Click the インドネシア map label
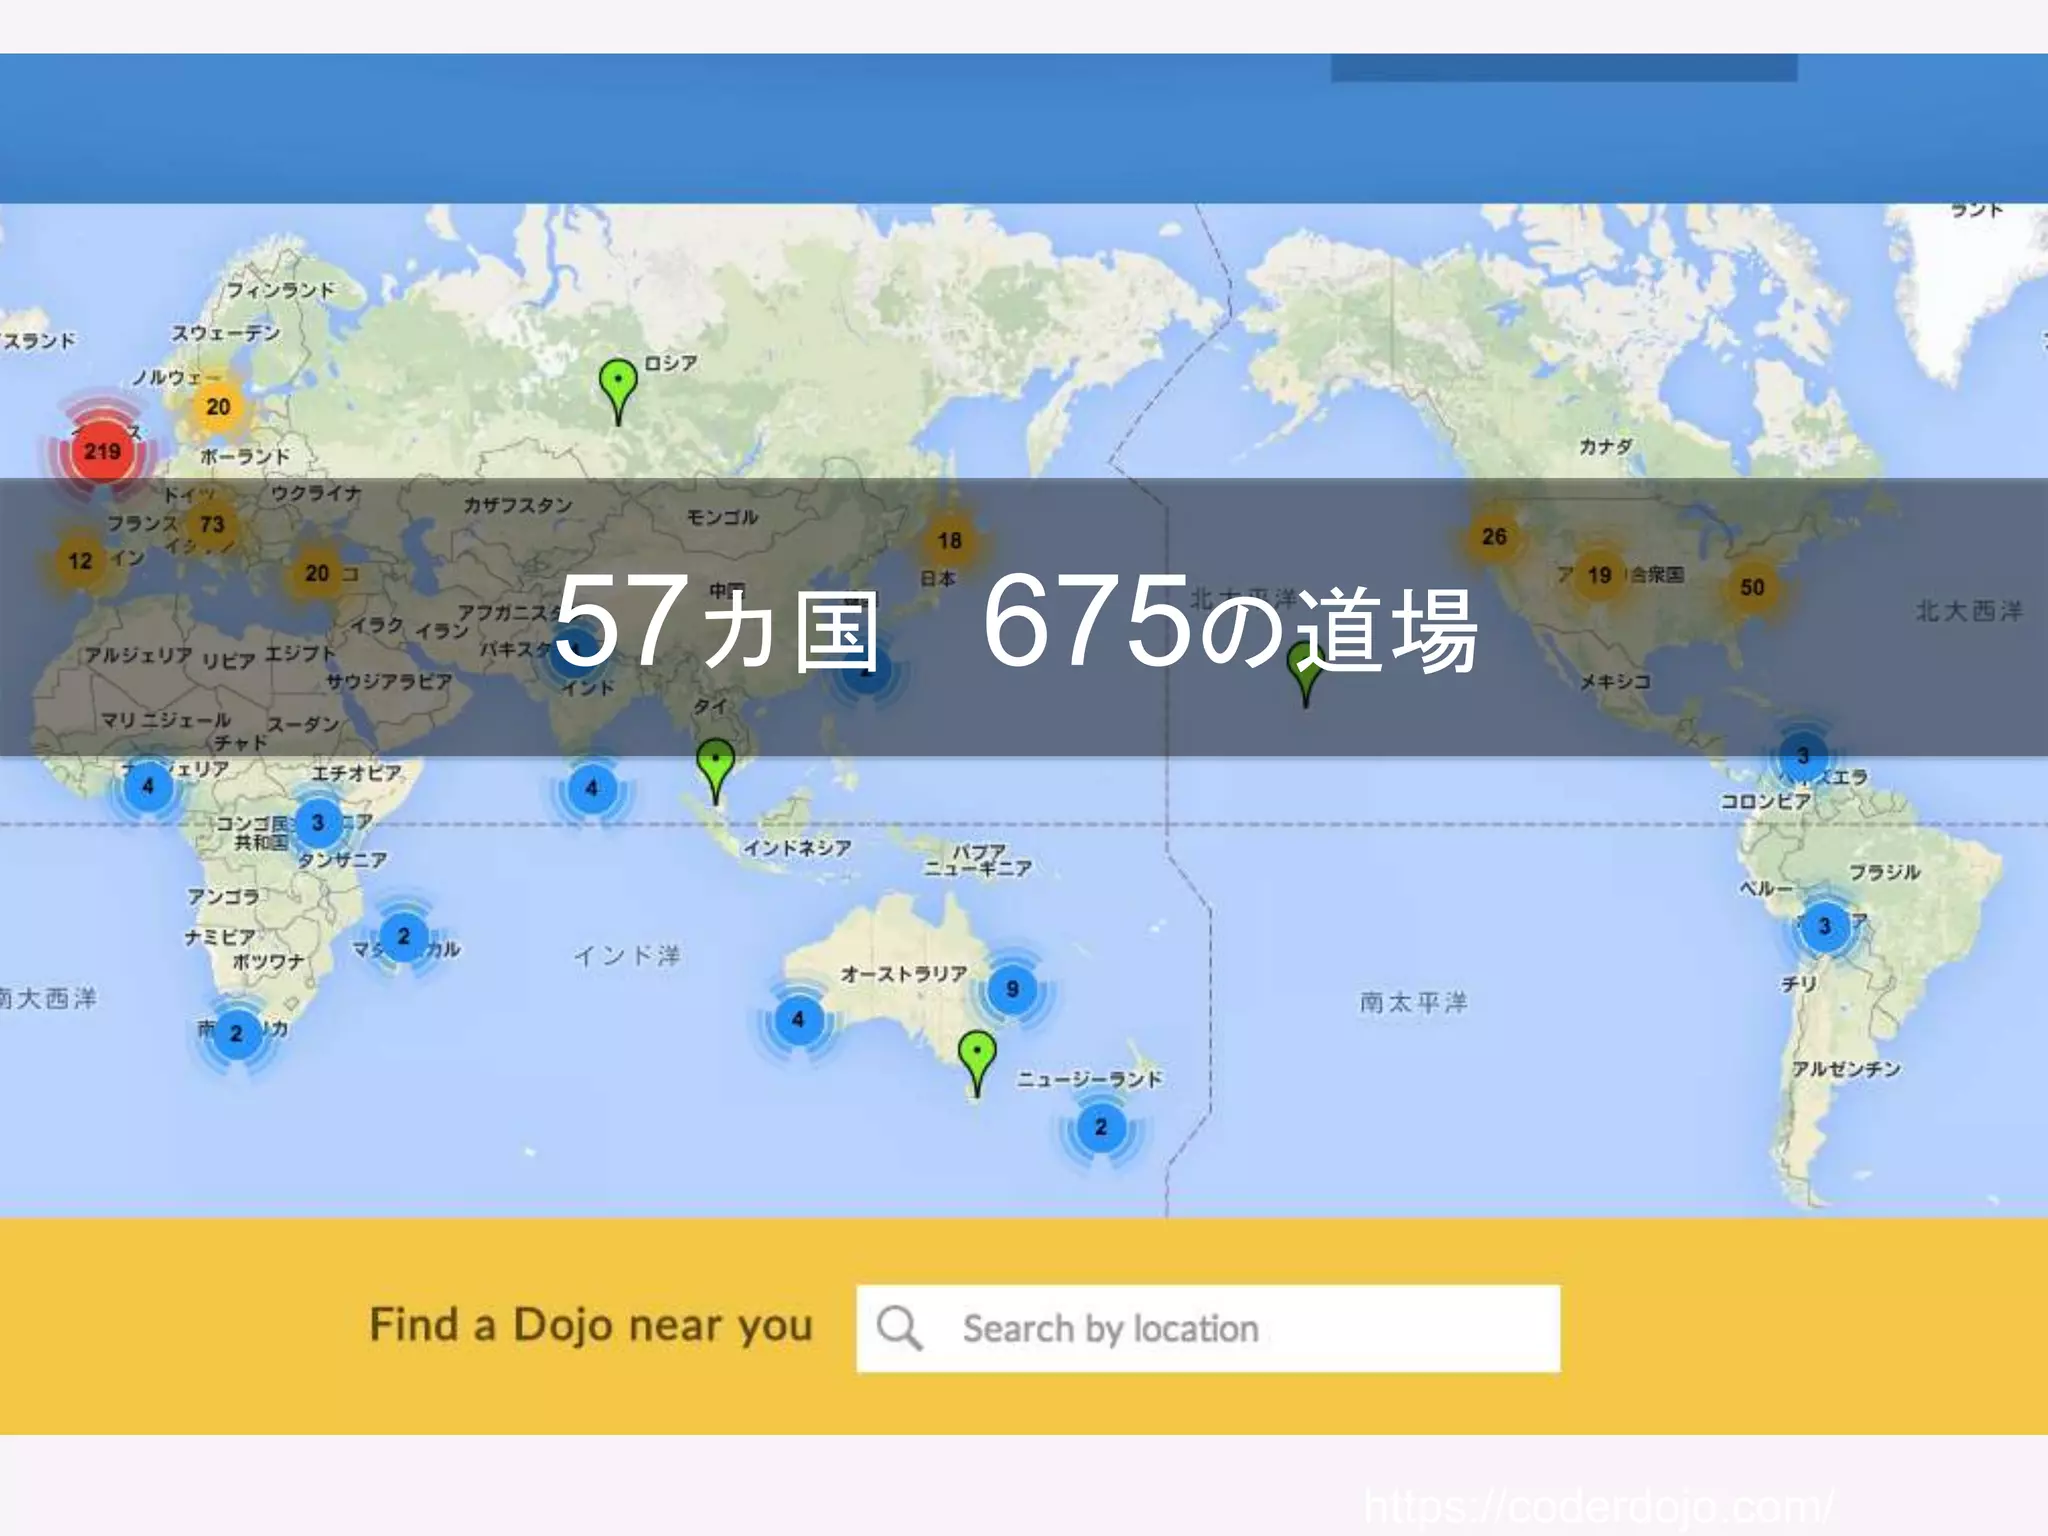Screen dimensions: 2048x1536 (x=797, y=848)
